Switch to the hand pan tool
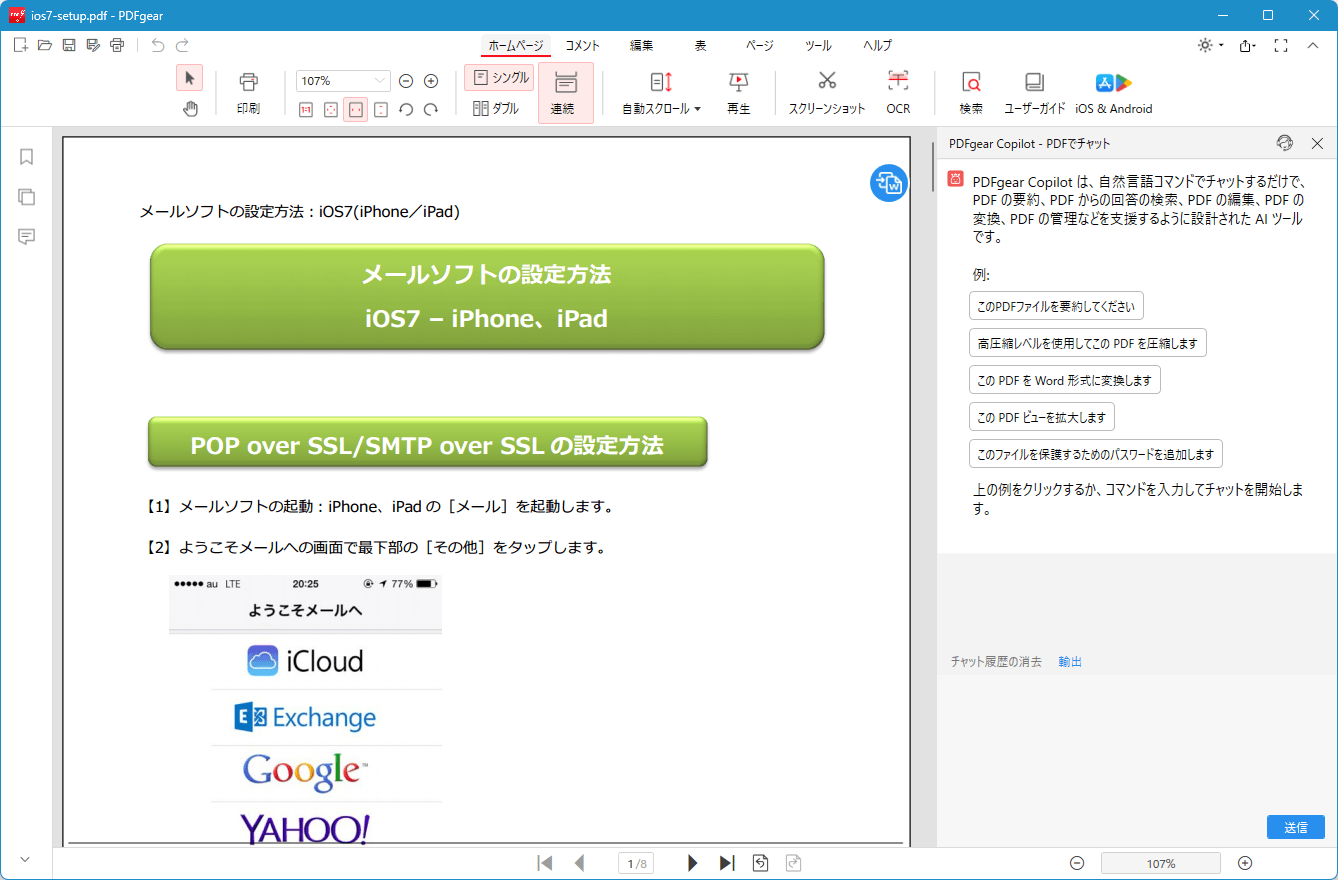Viewport: 1338px width, 880px height. [x=190, y=109]
